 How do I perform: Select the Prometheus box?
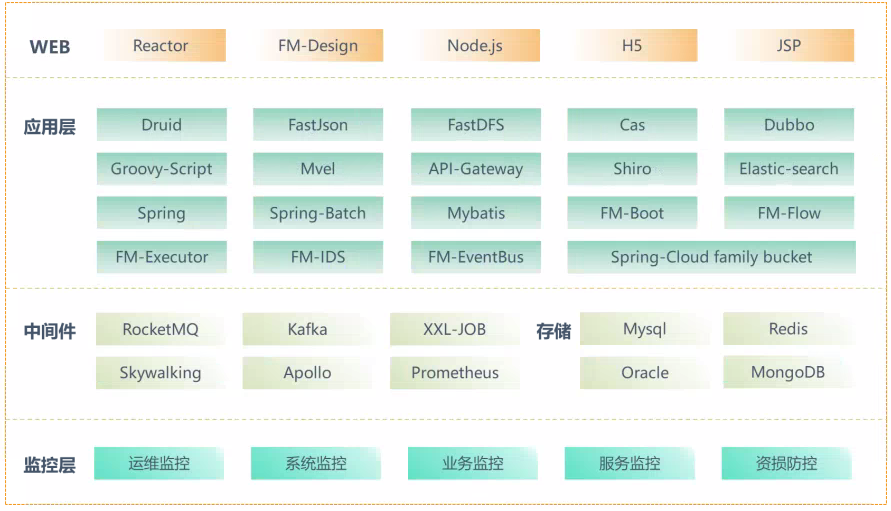pos(455,373)
